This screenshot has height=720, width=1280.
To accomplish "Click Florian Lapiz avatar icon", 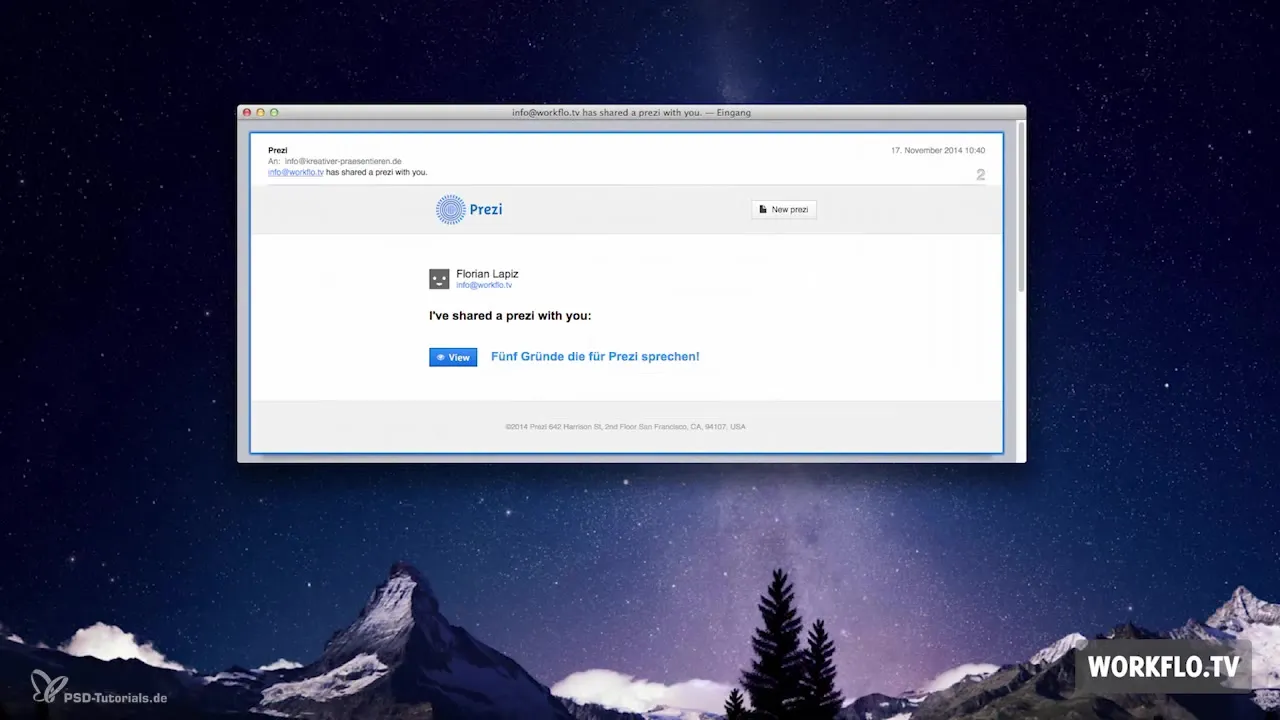I will point(439,279).
